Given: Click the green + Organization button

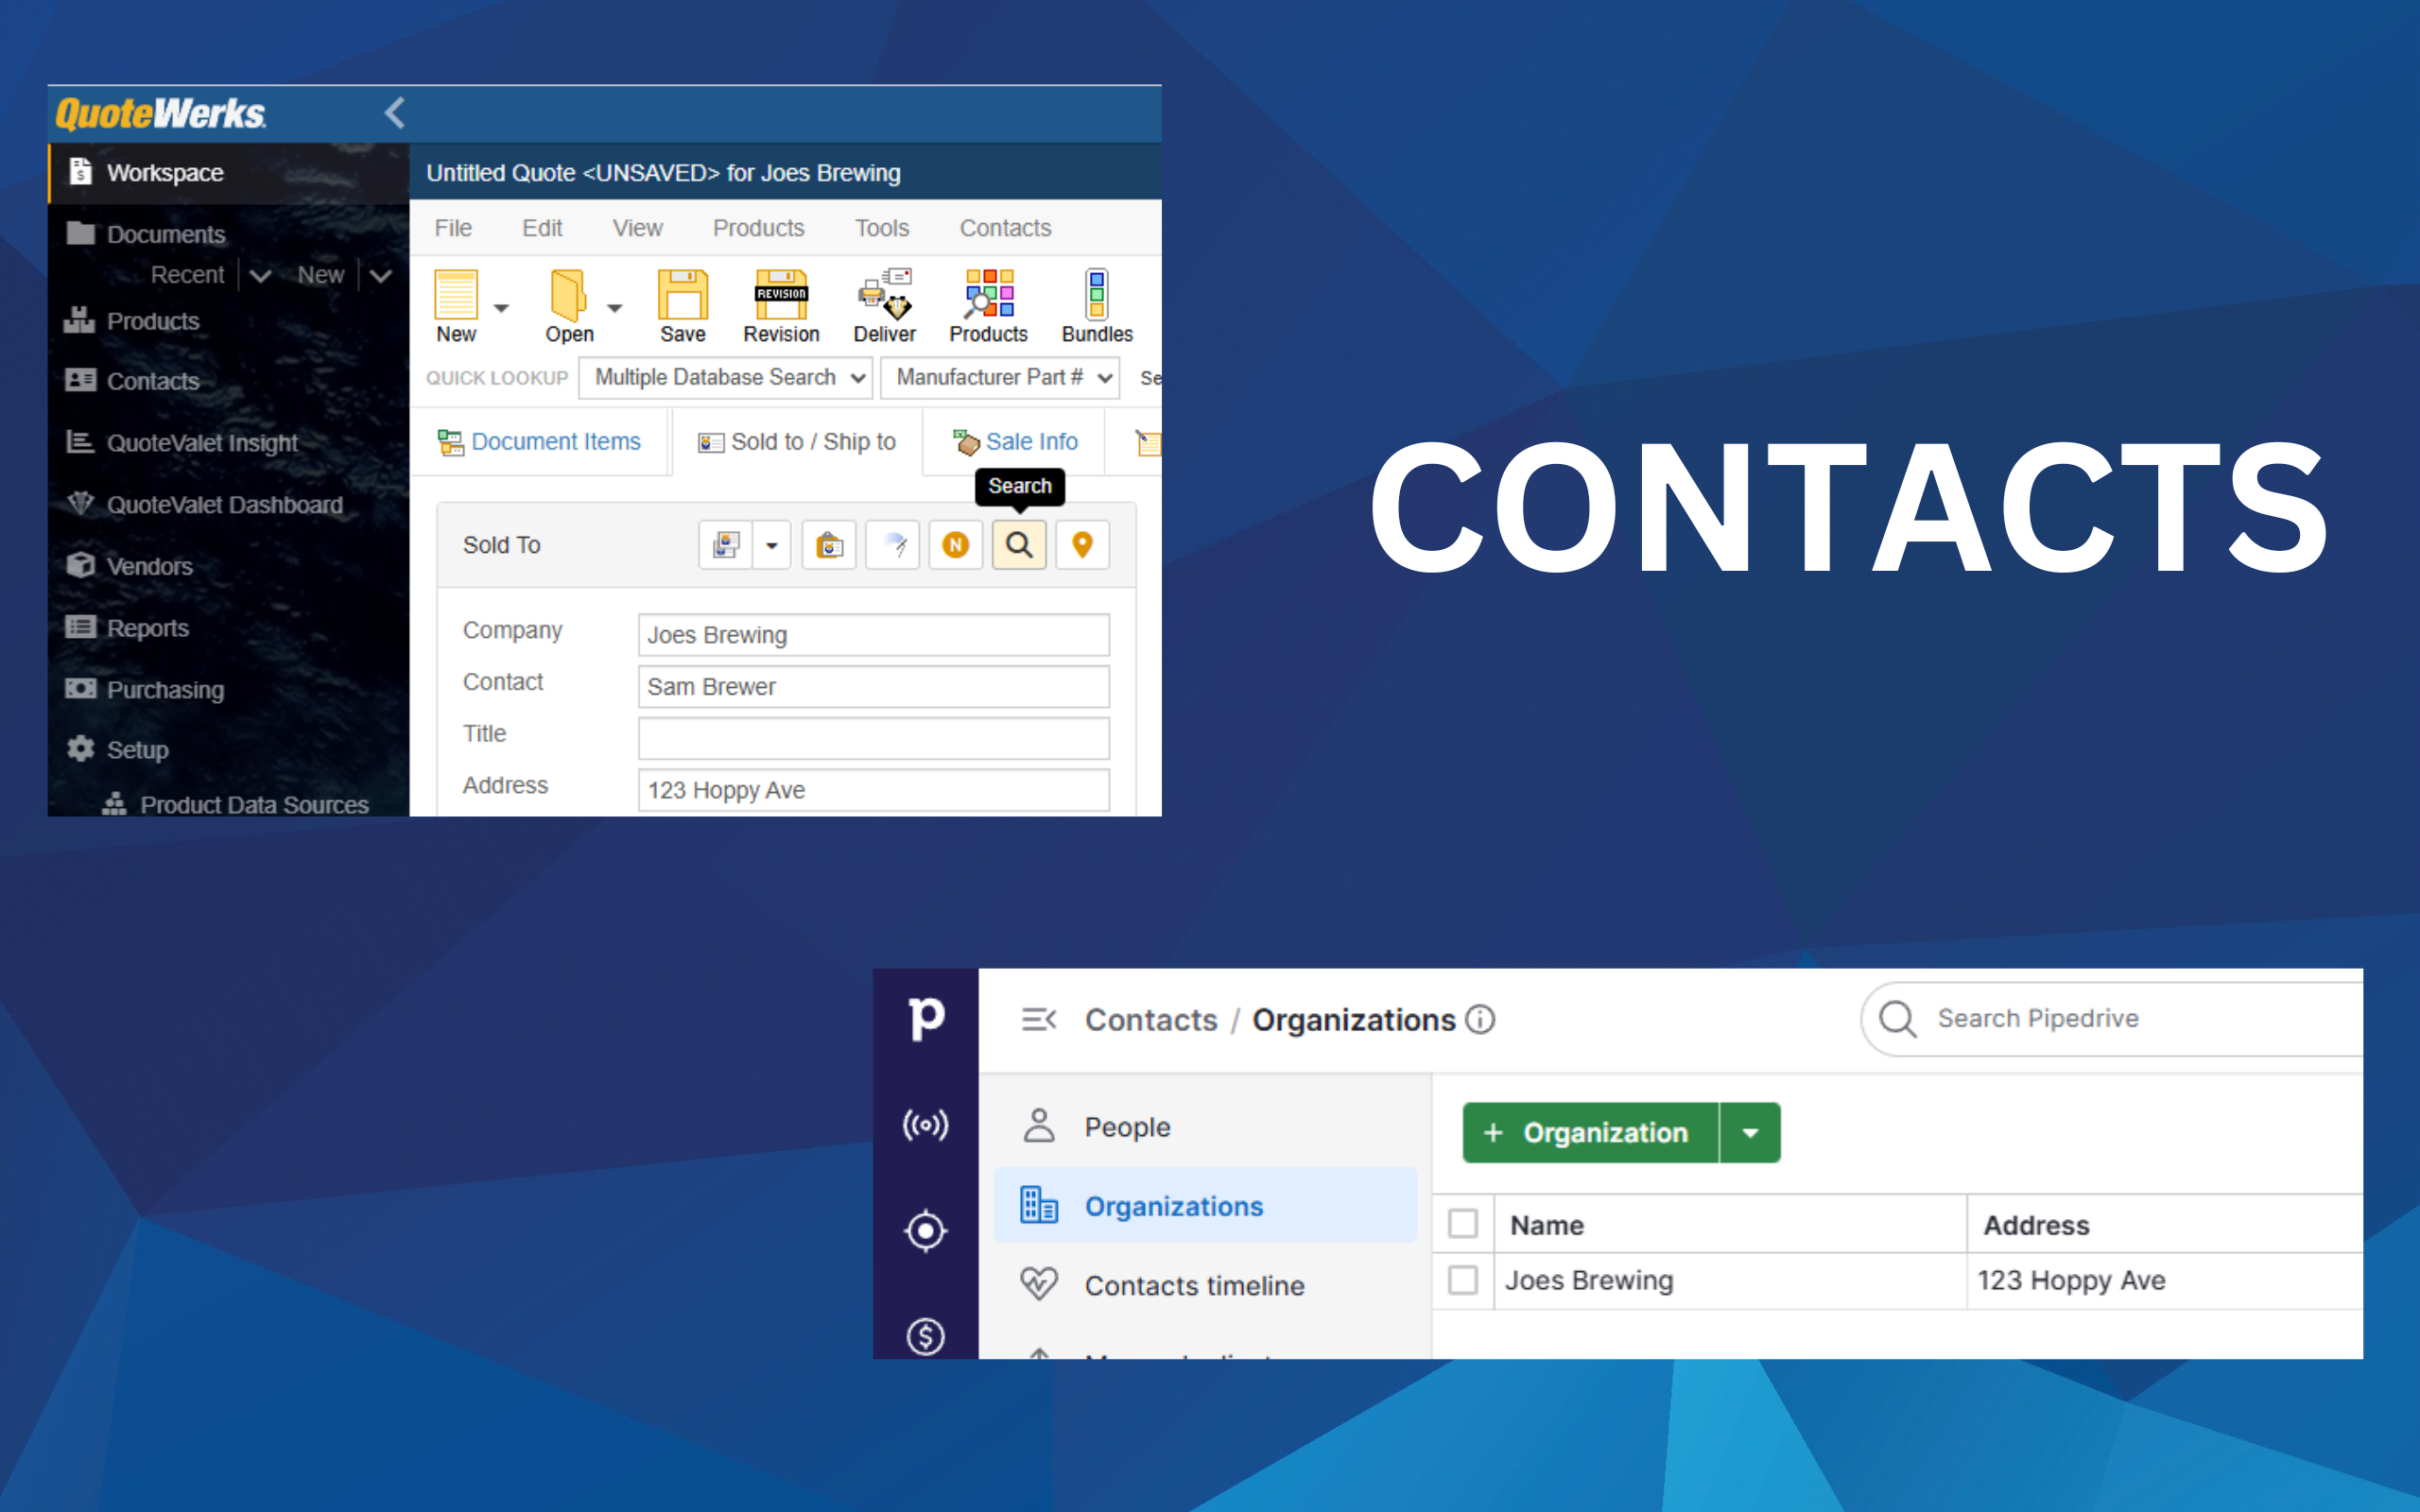Looking at the screenshot, I should 1590,1133.
